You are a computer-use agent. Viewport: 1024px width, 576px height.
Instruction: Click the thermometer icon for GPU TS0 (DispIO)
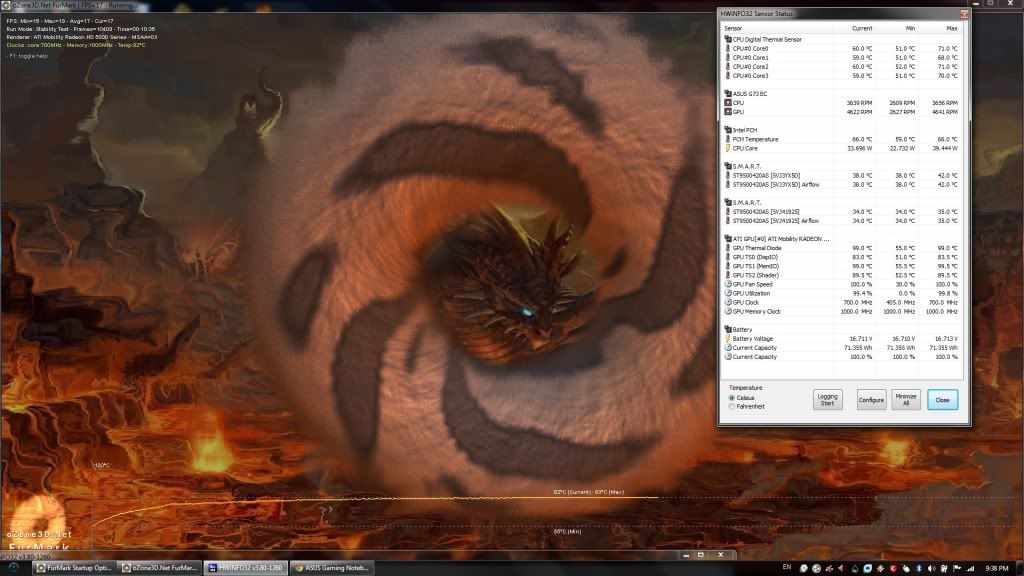tap(728, 257)
